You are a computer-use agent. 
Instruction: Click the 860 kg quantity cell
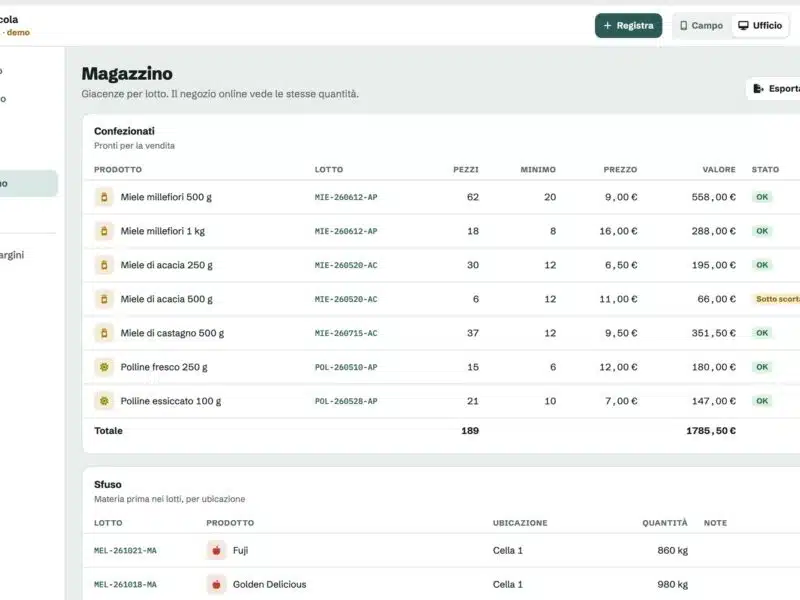tap(672, 551)
